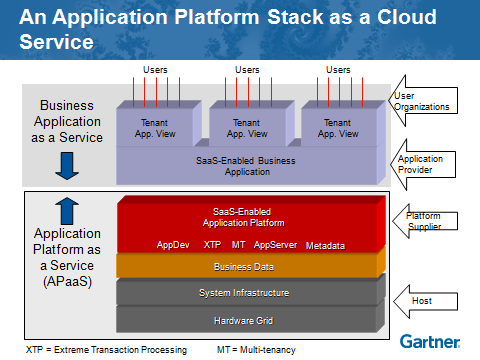
Task: Click the AppDev label in red block
Action: pos(173,245)
